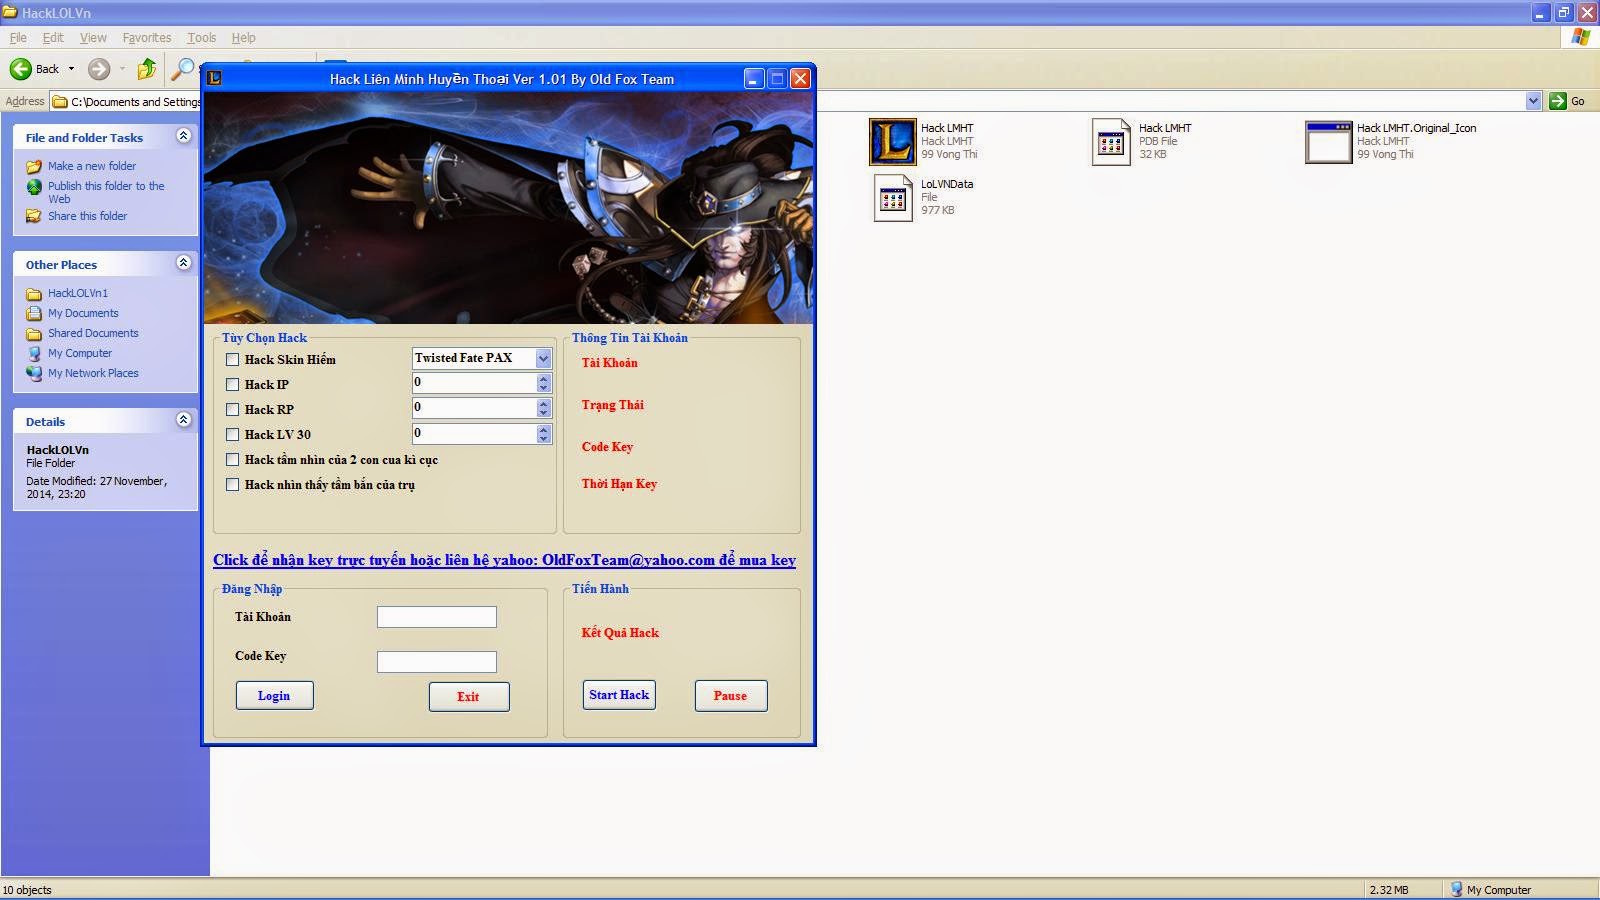Viewport: 1600px width, 900px height.
Task: Collapse the Details panel
Action: click(x=183, y=420)
